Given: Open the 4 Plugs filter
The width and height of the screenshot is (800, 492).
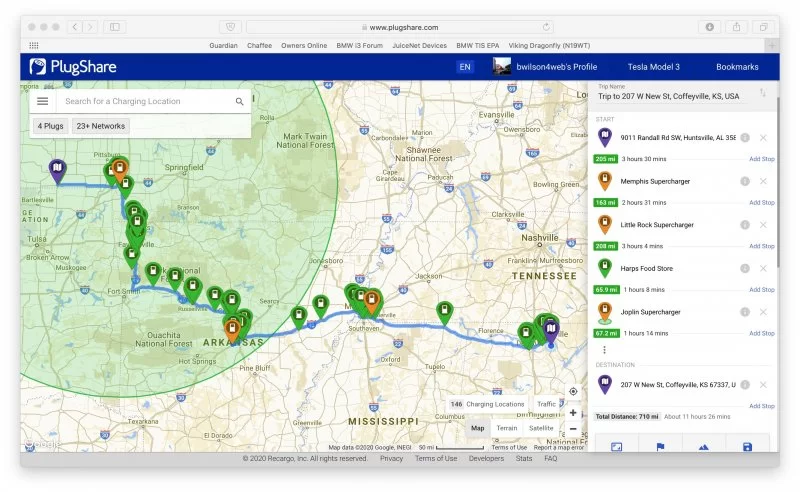Looking at the screenshot, I should pyautogui.click(x=50, y=127).
